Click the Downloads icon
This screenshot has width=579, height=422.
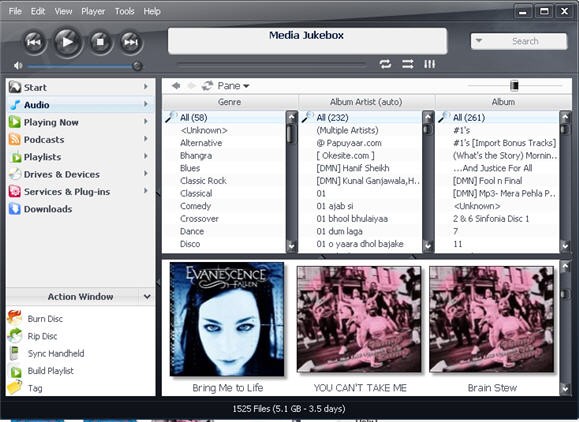[x=15, y=209]
